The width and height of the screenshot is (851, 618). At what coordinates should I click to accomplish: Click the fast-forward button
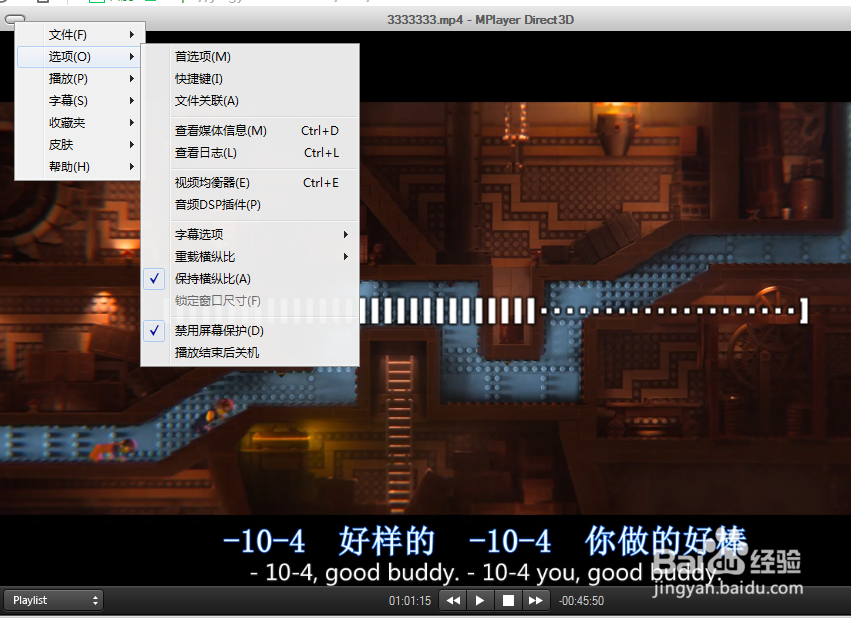(x=536, y=601)
